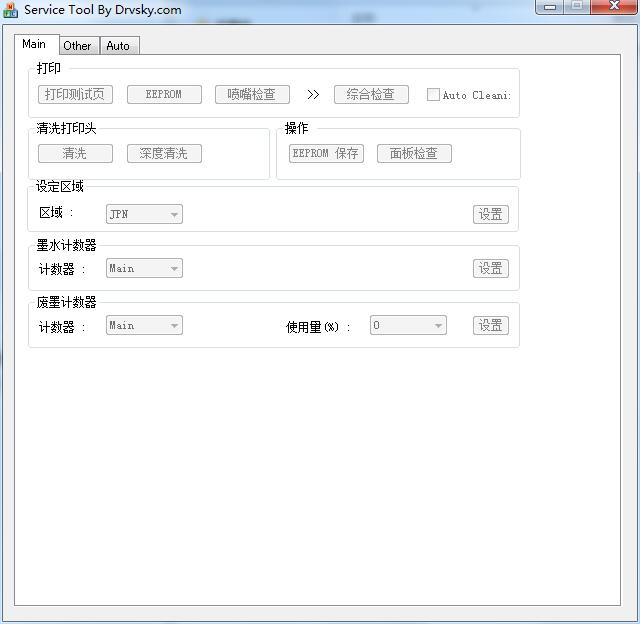The width and height of the screenshot is (640, 624).
Task: Click the Service Tool title bar app icon
Action: pos(11,9)
